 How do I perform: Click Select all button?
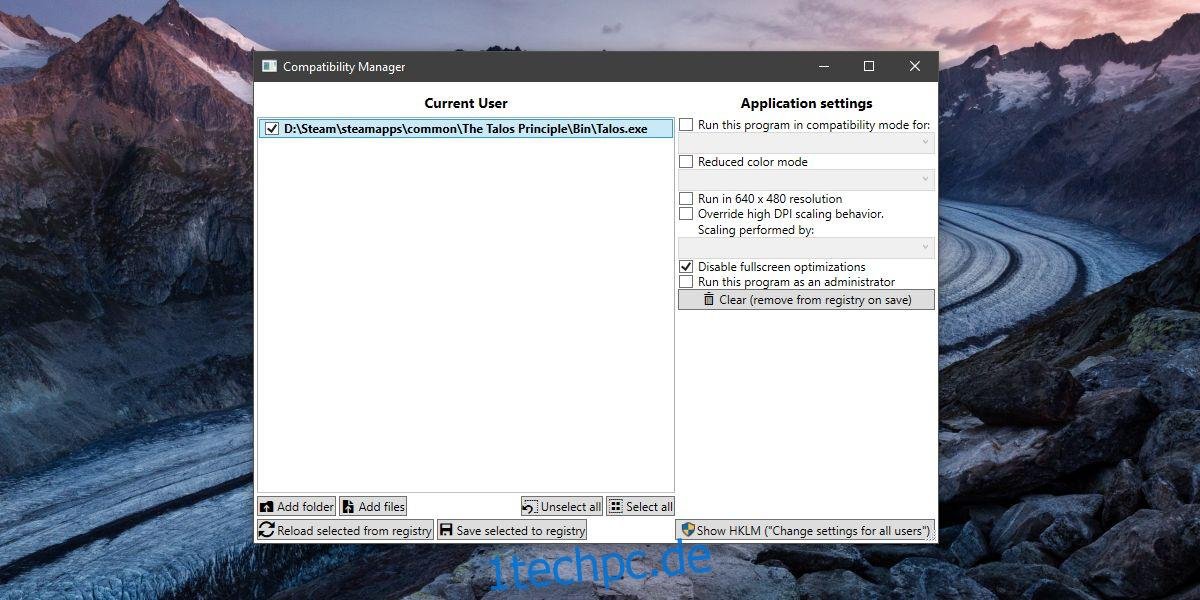(x=641, y=507)
